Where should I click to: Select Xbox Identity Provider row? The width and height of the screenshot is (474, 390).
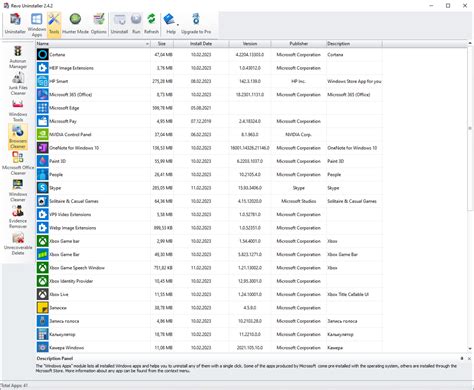(x=209, y=281)
